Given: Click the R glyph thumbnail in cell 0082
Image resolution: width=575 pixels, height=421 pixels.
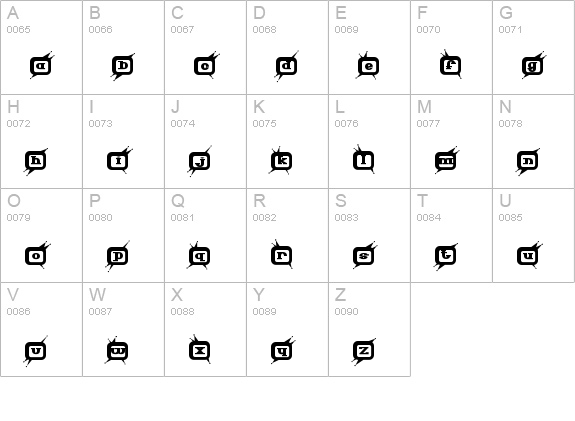Looking at the screenshot, I should pos(282,254).
